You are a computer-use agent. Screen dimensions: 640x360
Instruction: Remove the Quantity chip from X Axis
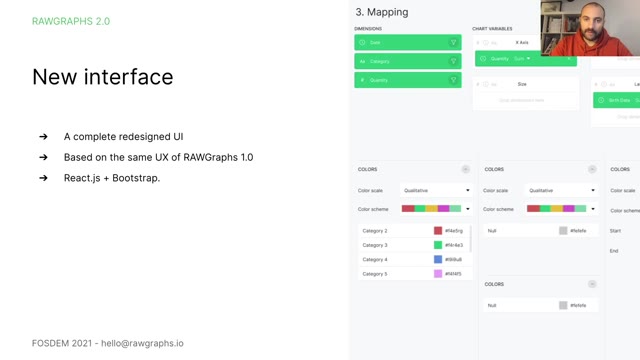tap(569, 59)
